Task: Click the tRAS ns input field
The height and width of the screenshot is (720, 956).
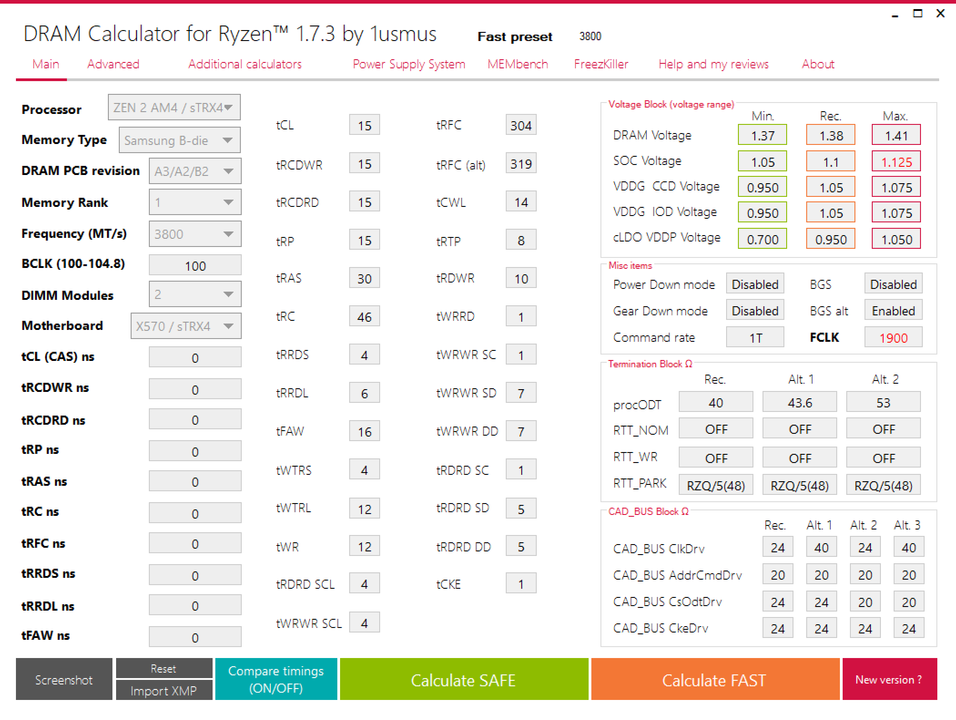Action: [195, 482]
